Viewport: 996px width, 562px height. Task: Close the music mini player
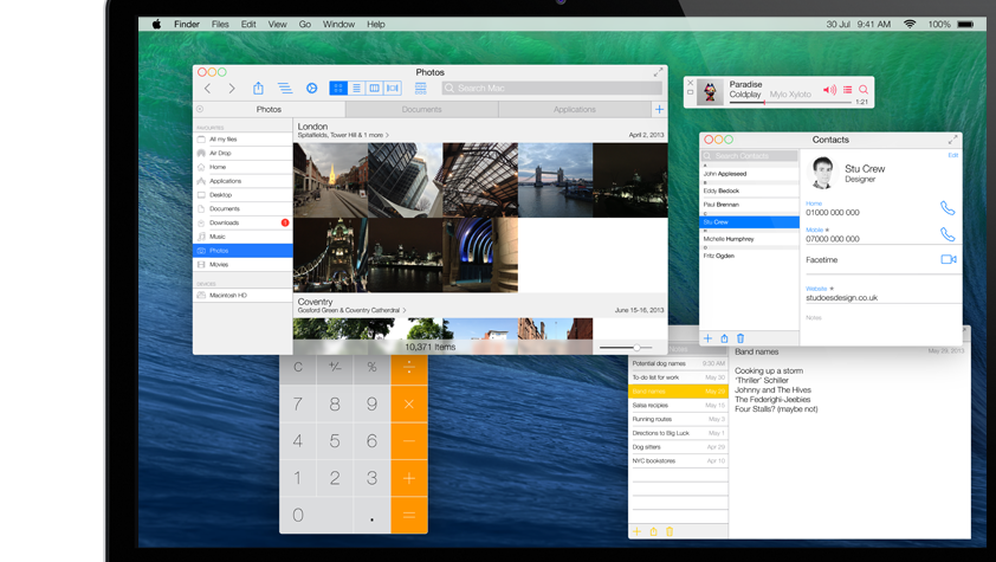tap(690, 83)
